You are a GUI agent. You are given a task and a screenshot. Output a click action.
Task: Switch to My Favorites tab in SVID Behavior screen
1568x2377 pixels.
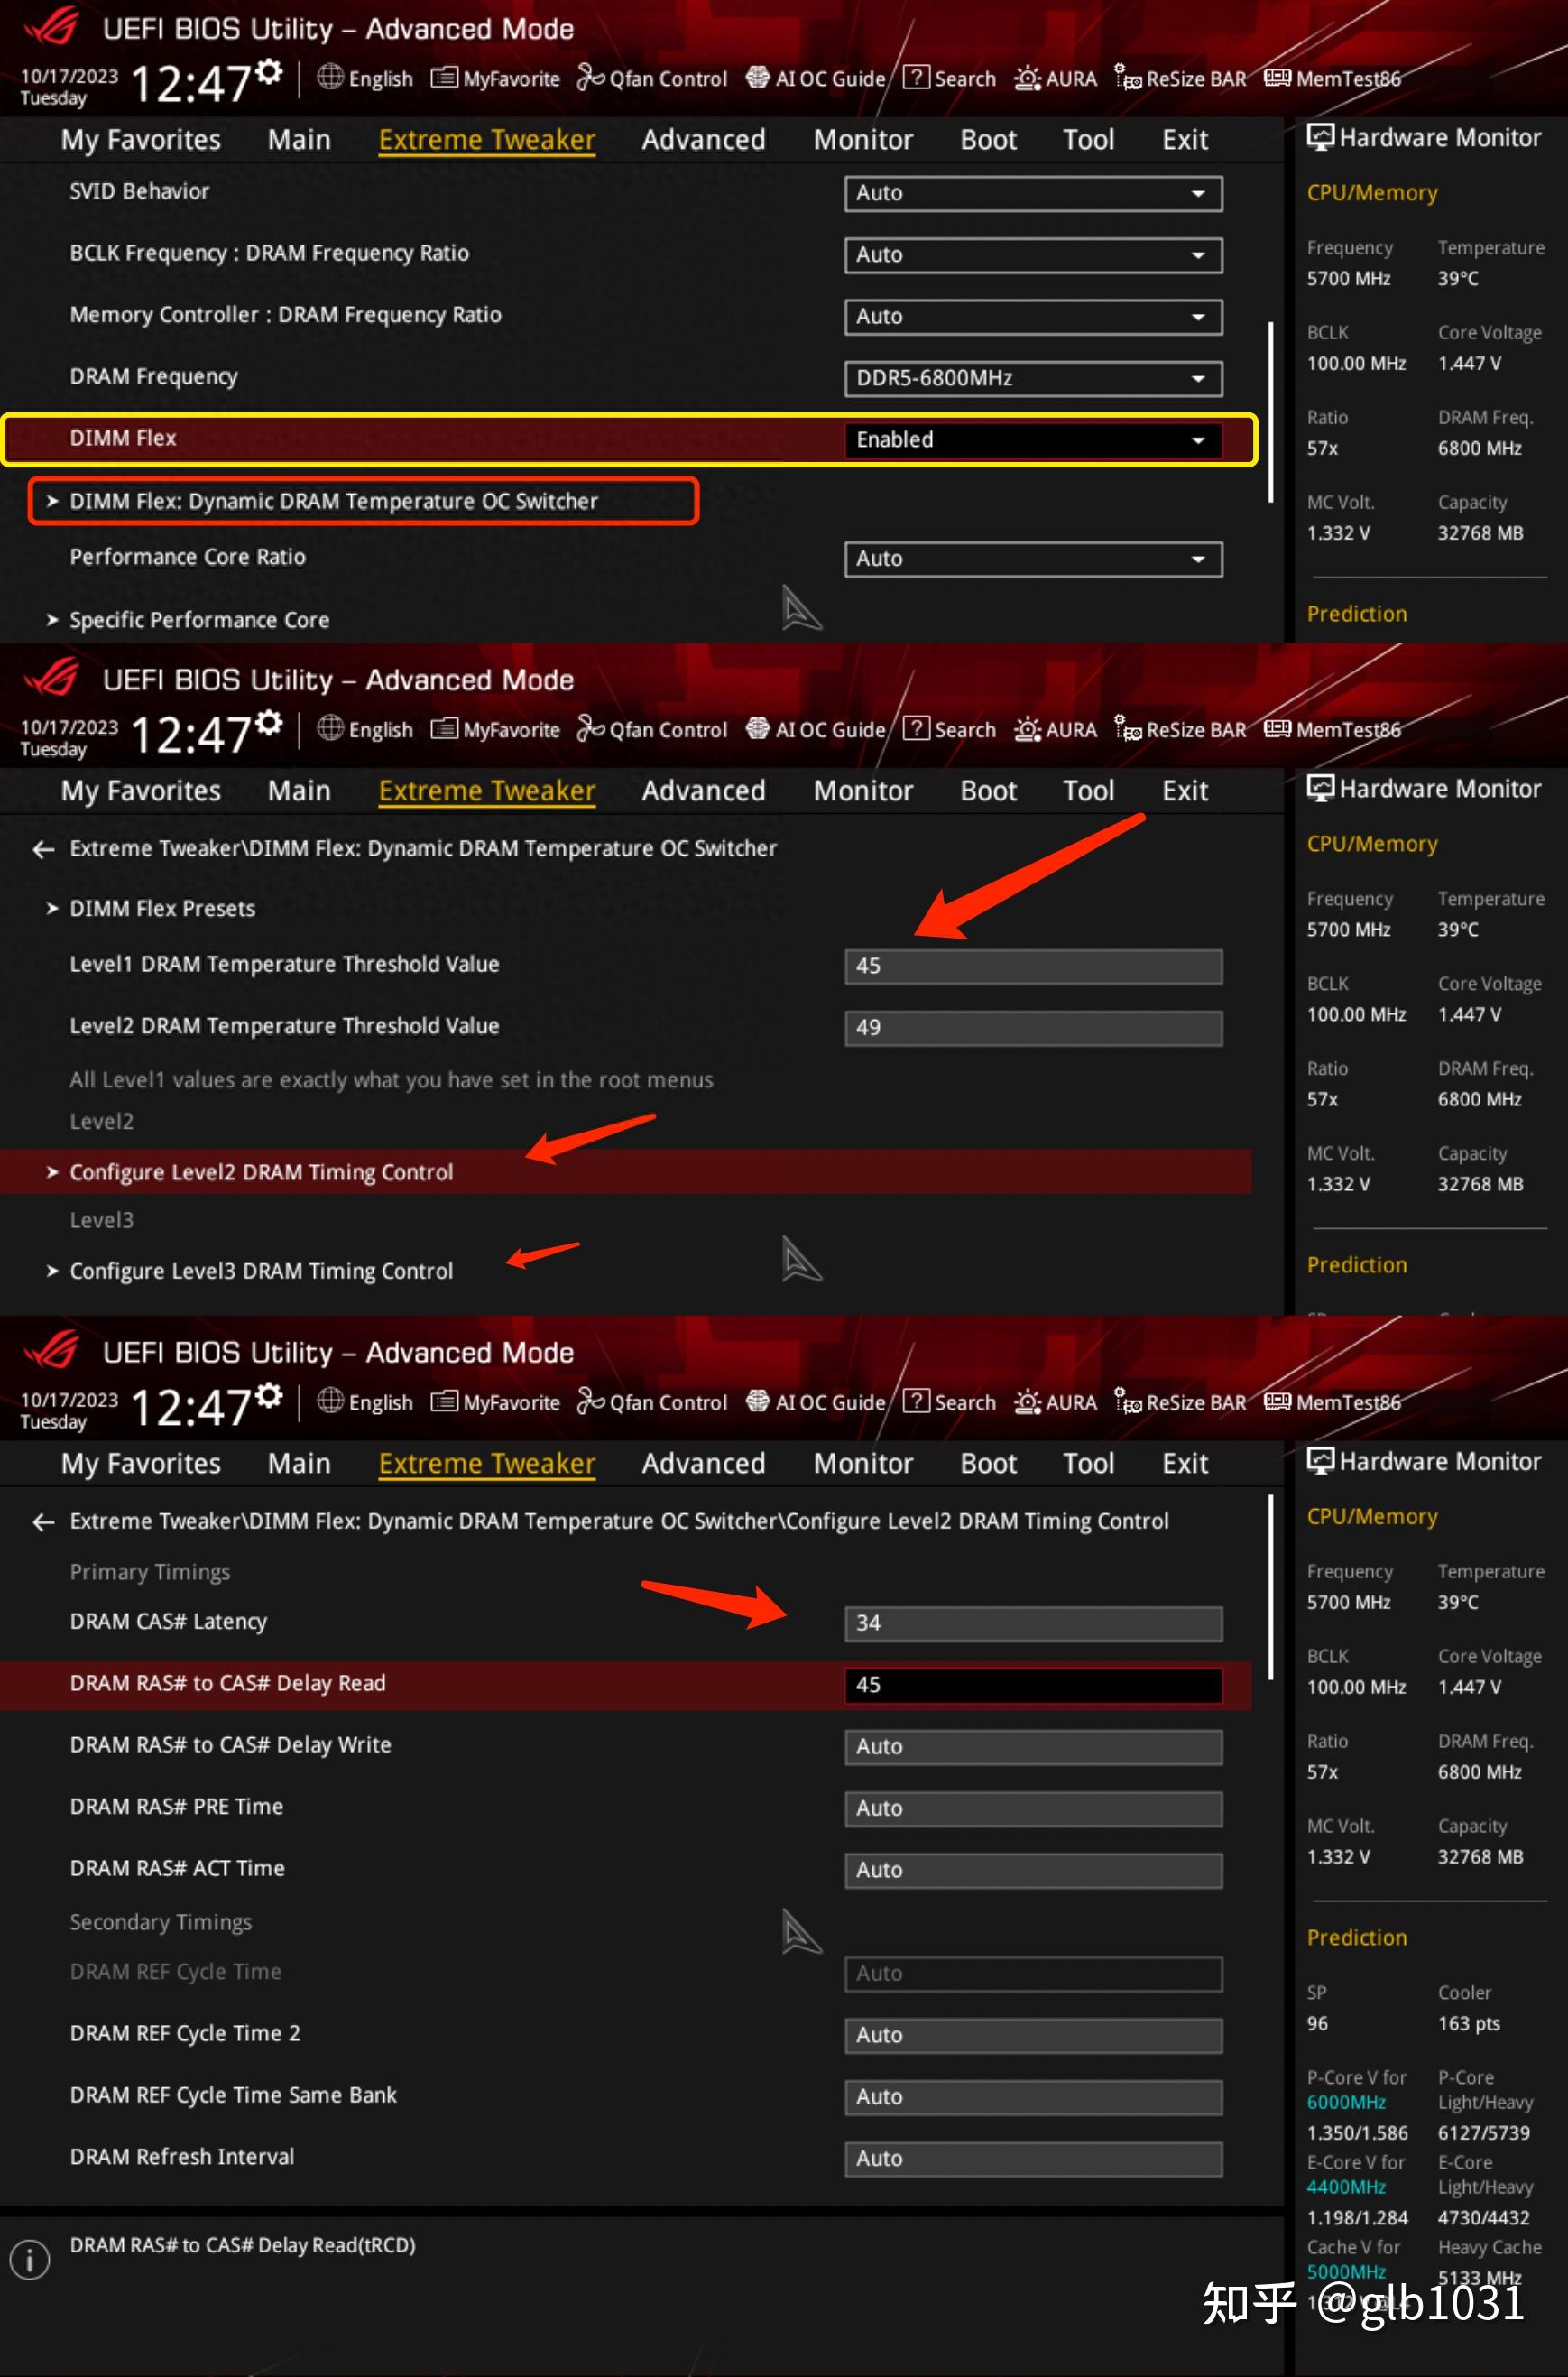tap(141, 140)
